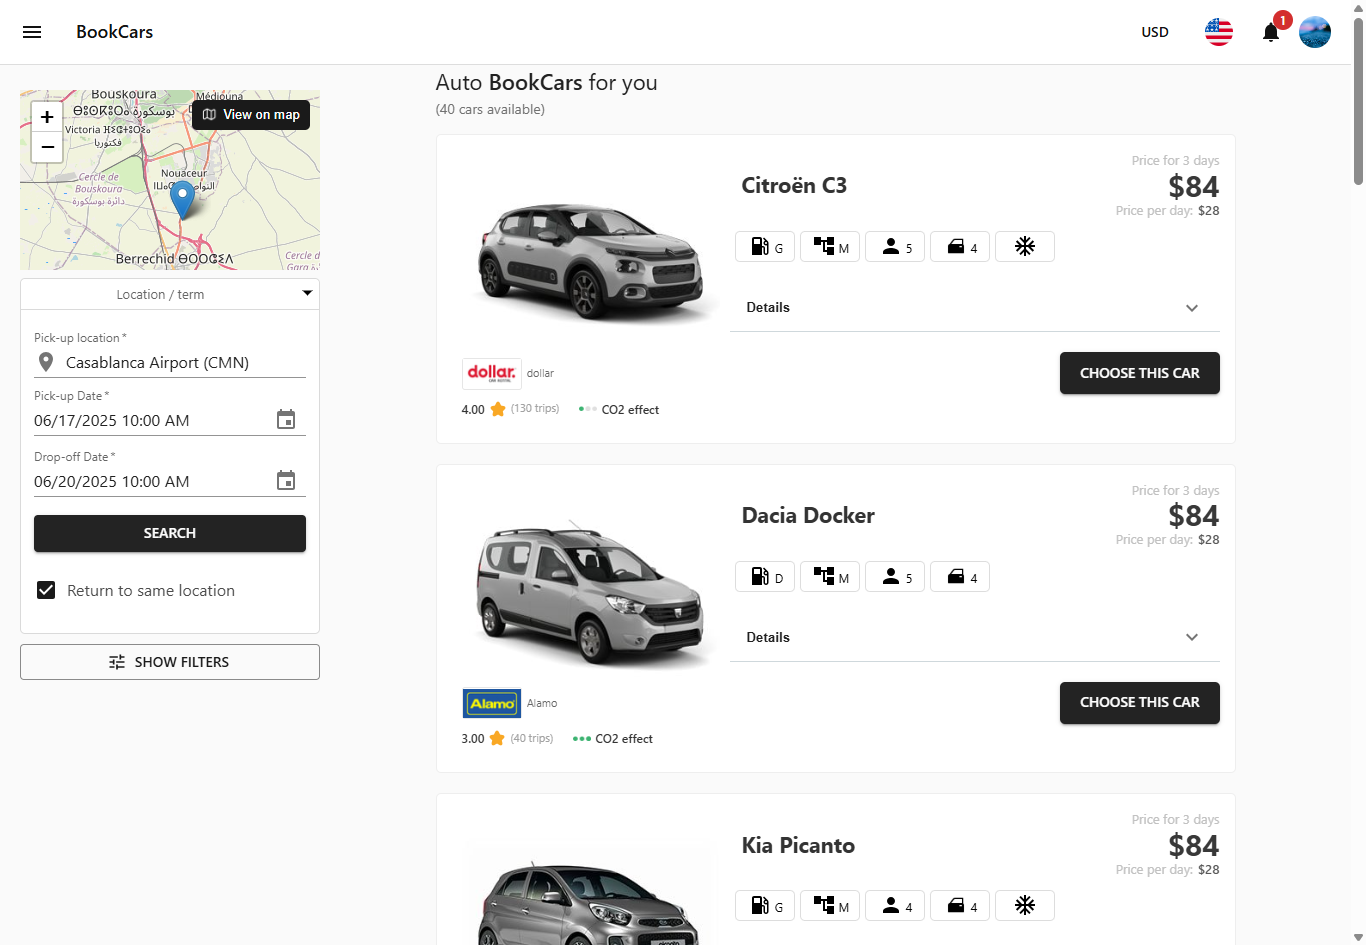Click Citroën C3 doors icon
Viewport: 1366px width, 945px height.
(960, 247)
